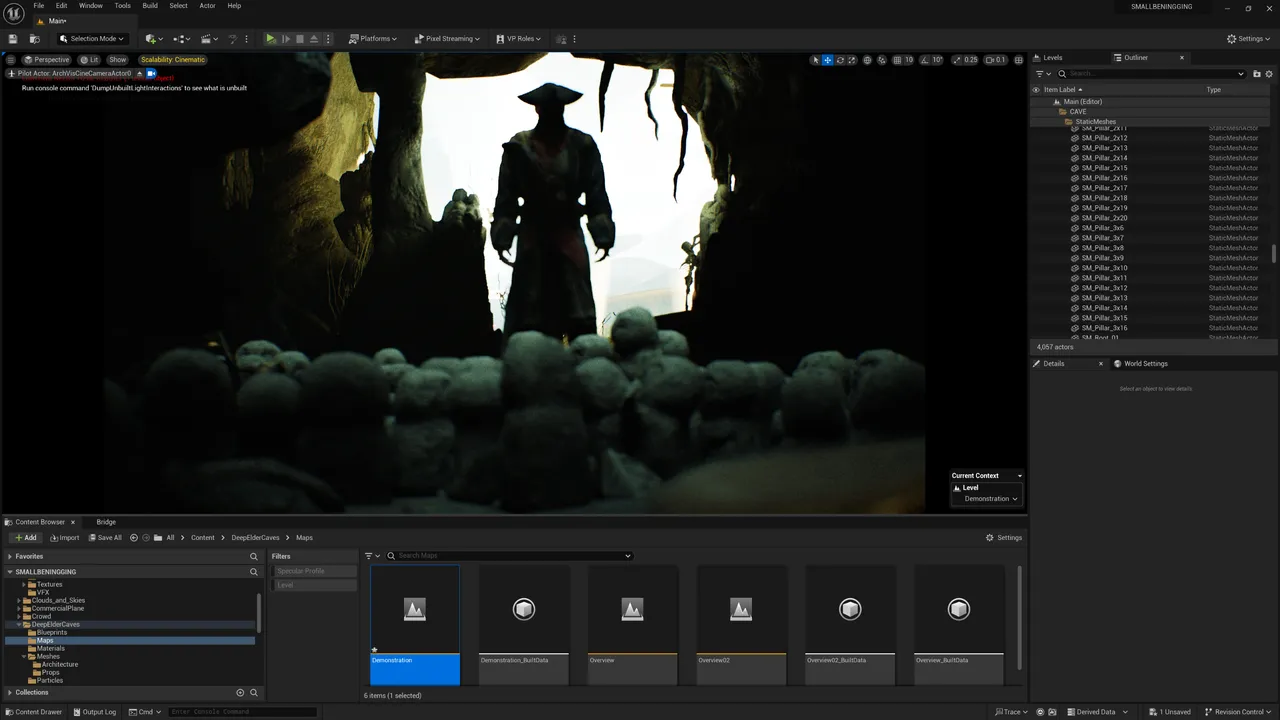Screen dimensions: 1280x720
Task: Select the Overview02 map thumbnail
Action: click(x=741, y=625)
